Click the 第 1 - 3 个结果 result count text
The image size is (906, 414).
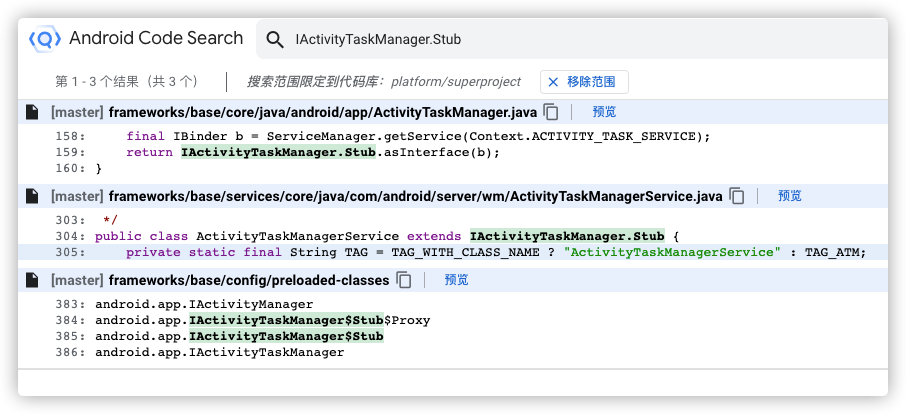pos(128,82)
